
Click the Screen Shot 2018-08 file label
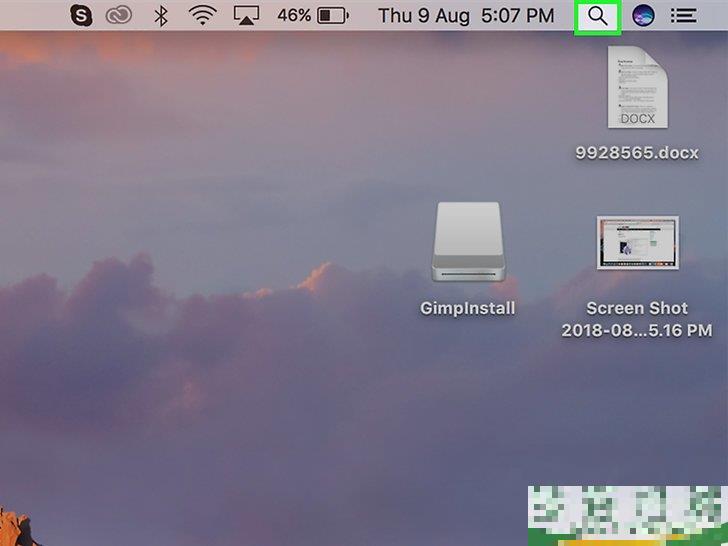tap(637, 319)
